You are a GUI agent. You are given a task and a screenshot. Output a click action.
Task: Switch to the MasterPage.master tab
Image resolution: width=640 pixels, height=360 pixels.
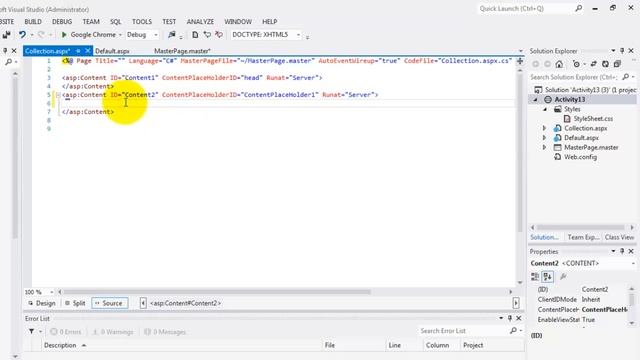(182, 51)
